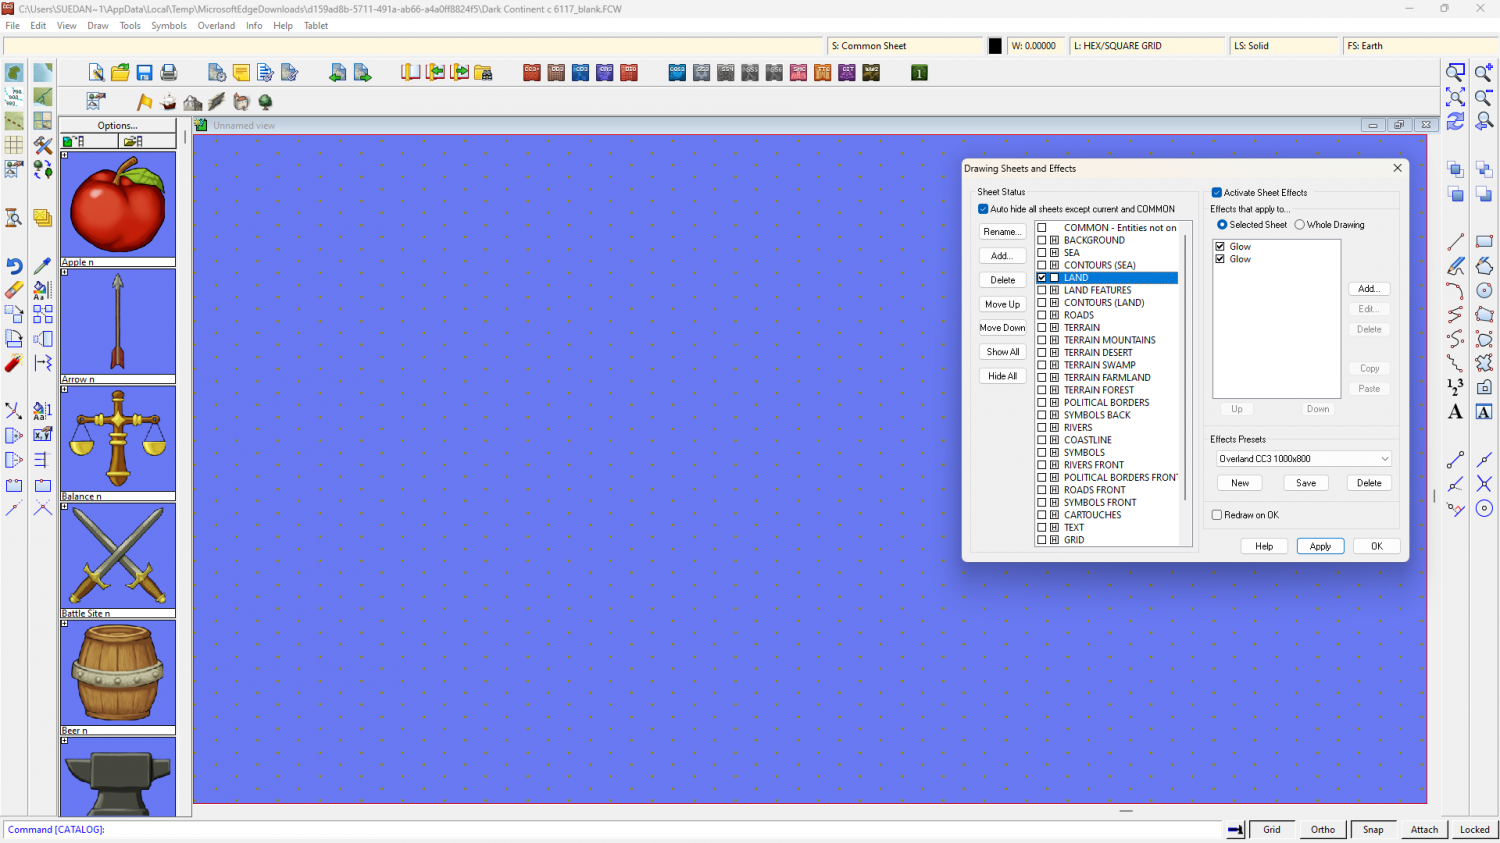Click the sticky note icon in toolbar
Image resolution: width=1500 pixels, height=843 pixels.
coord(241,72)
